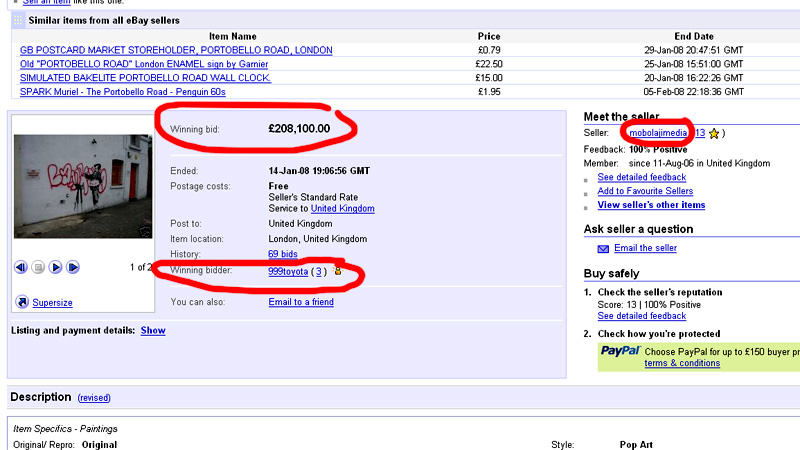Show listing and payment details
Image resolution: width=800 pixels, height=450 pixels.
(153, 331)
